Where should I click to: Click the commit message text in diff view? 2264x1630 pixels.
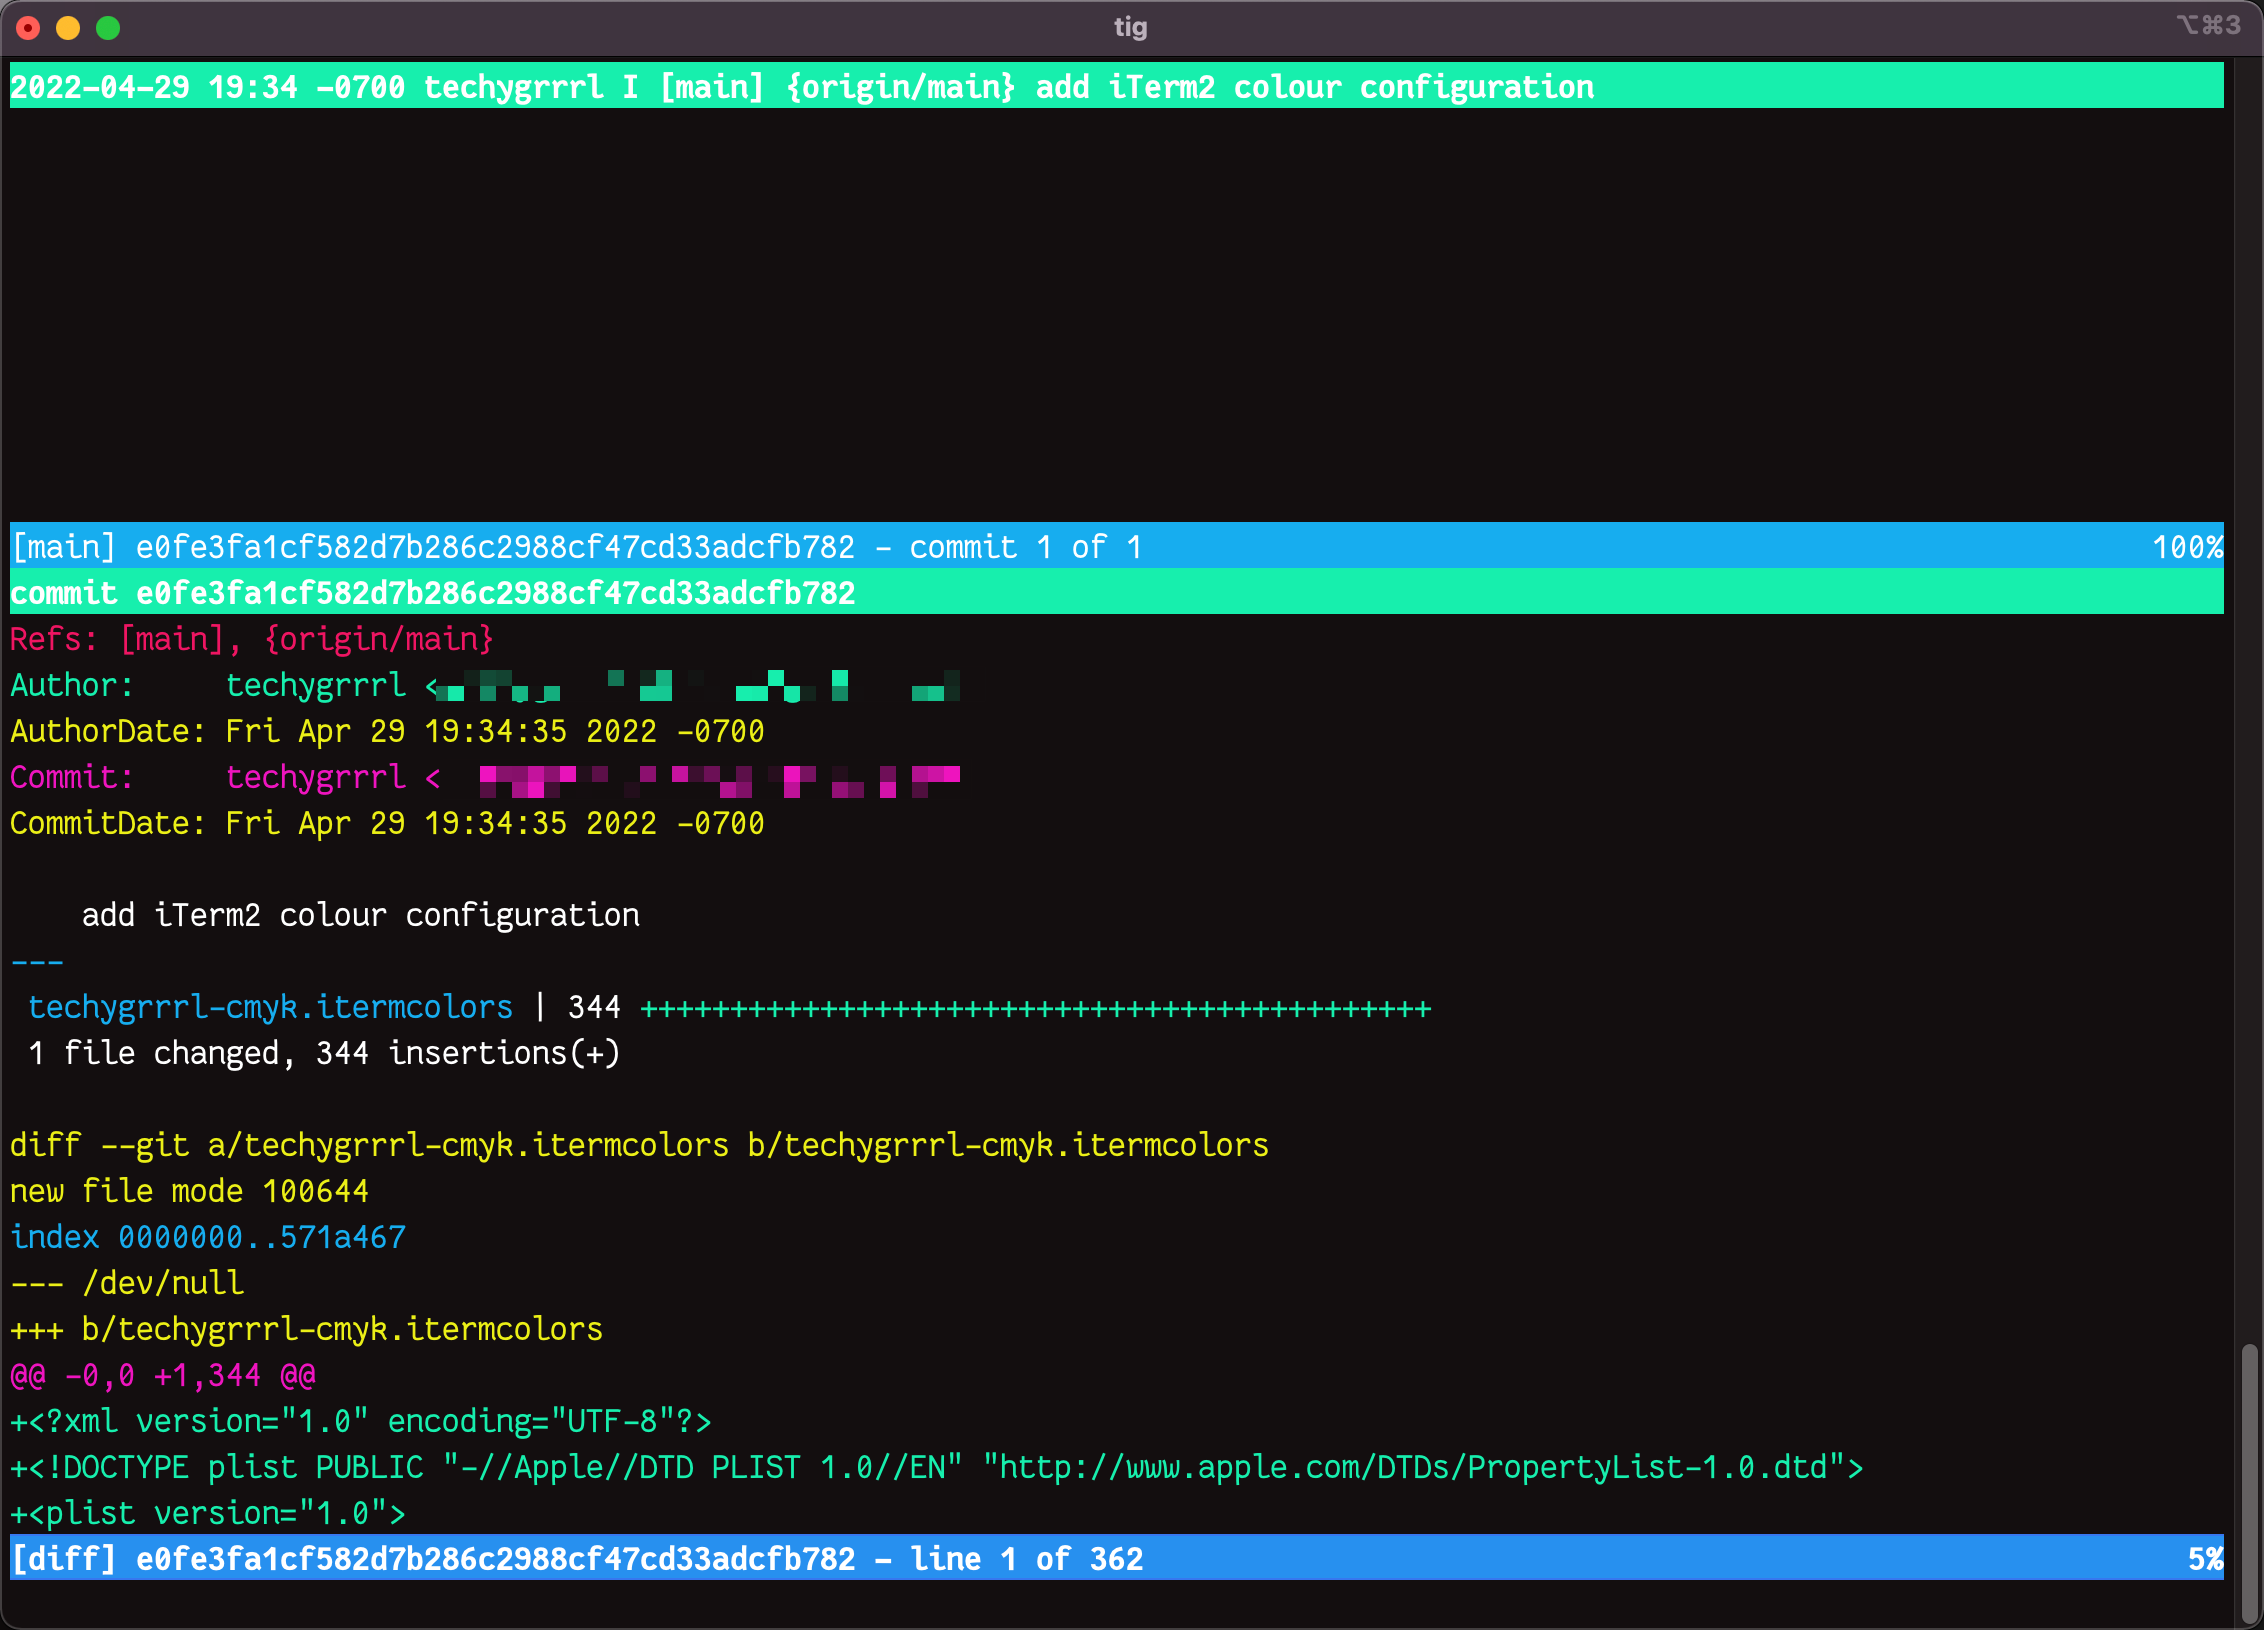tap(360, 915)
